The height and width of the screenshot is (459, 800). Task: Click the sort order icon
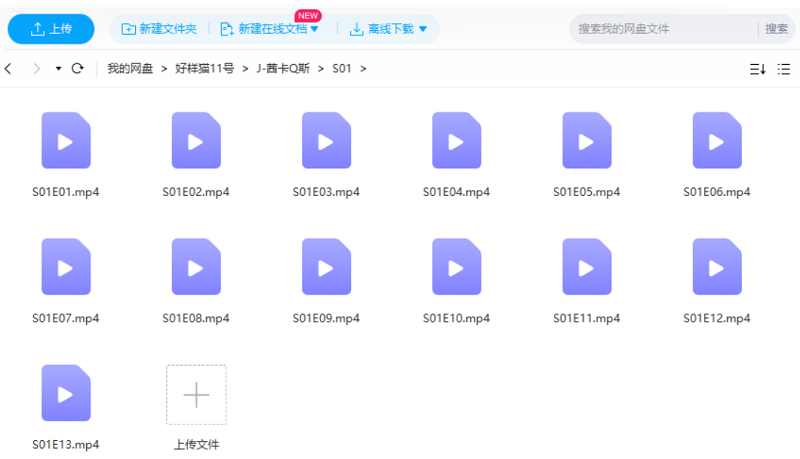[757, 69]
